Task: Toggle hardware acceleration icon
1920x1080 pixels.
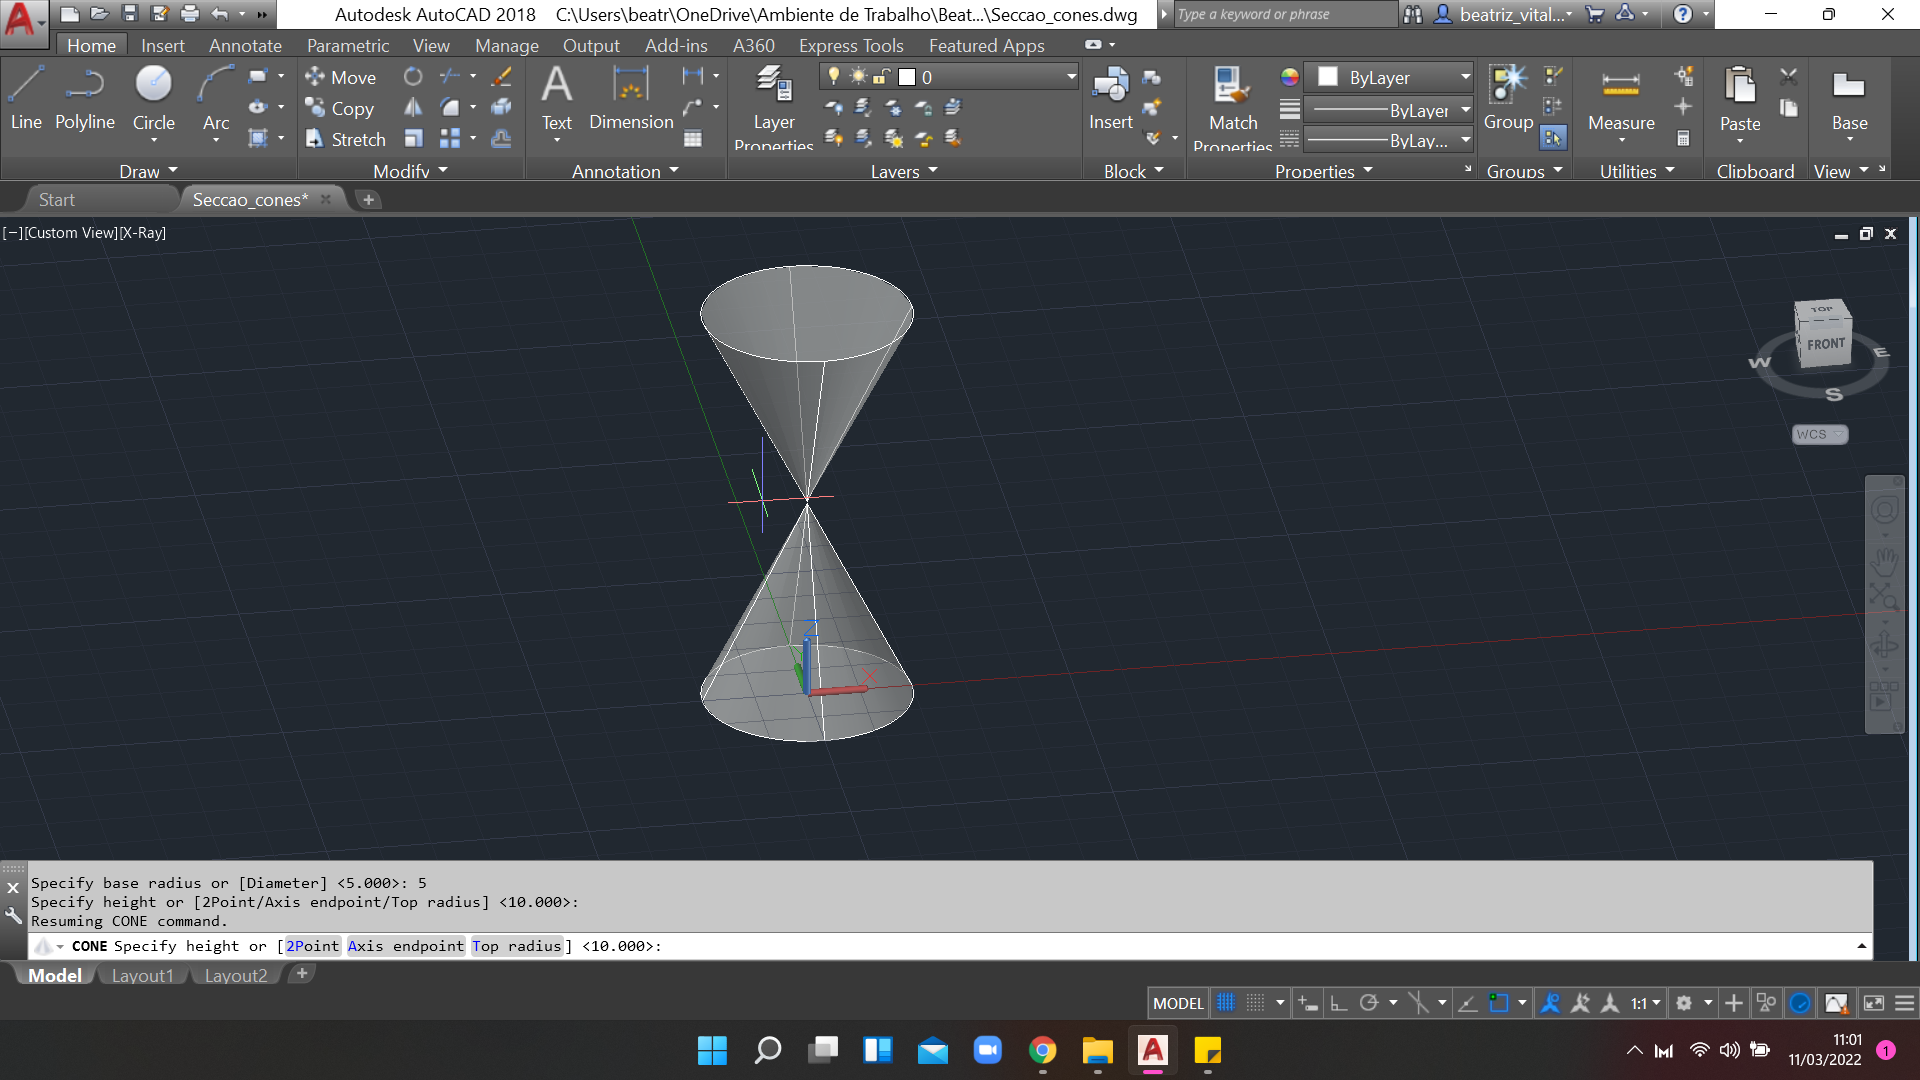Action: pos(1800,1002)
